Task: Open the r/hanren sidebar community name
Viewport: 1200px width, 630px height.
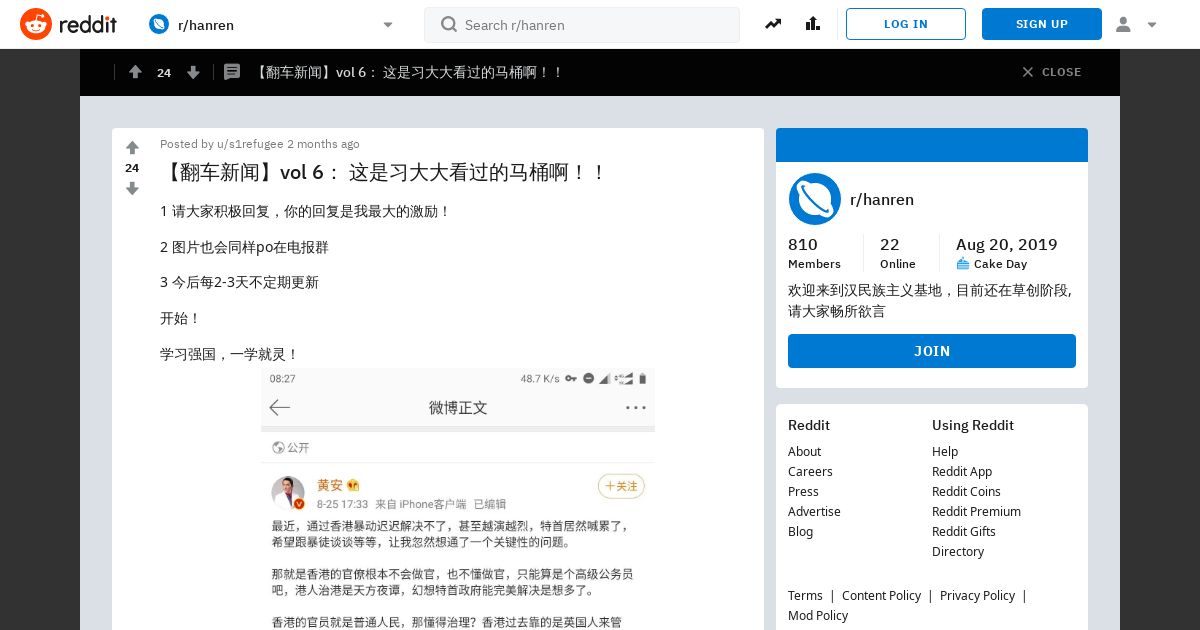Action: pos(882,199)
